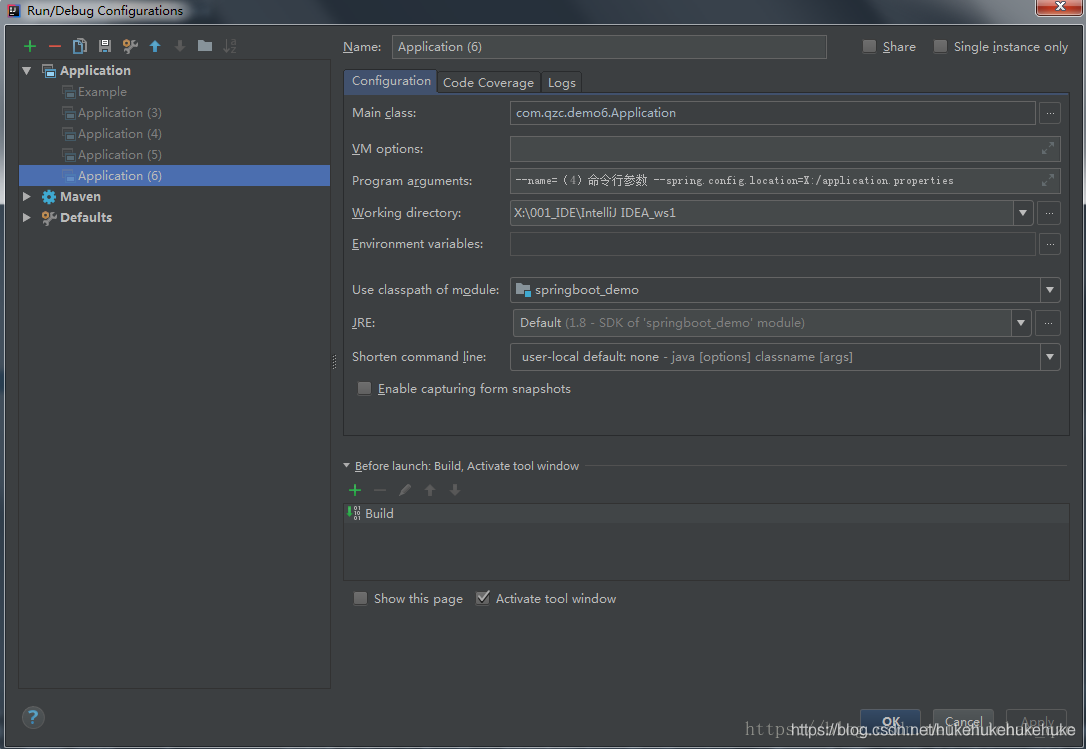Click the Cancel button

963,721
